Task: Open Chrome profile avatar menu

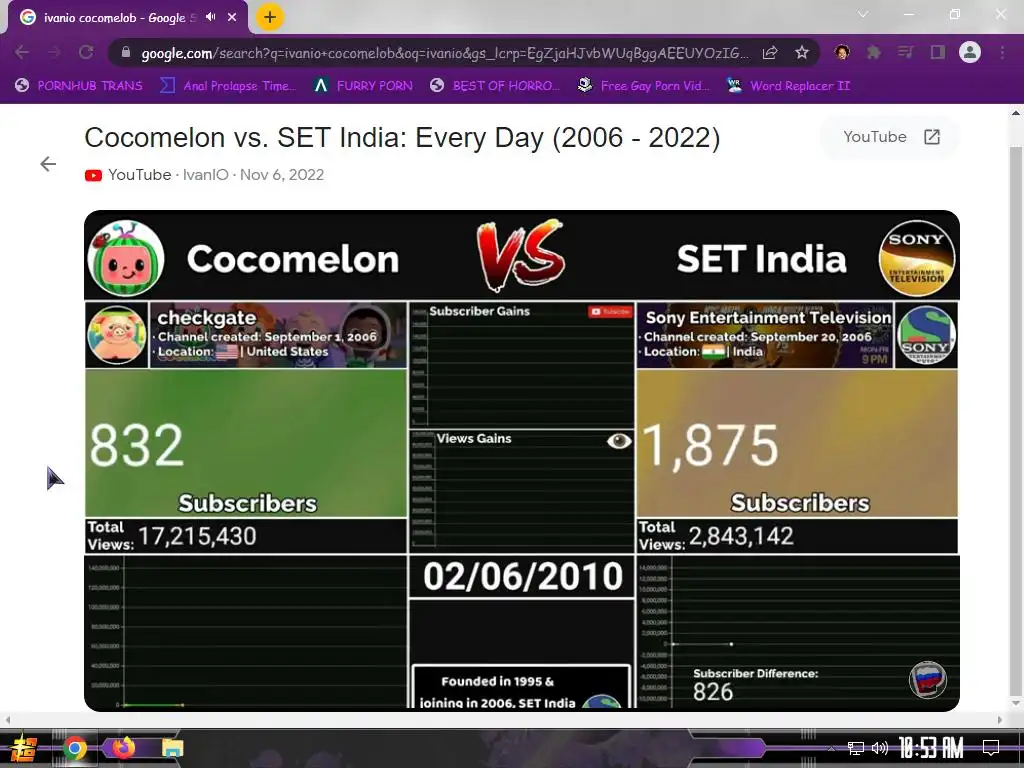Action: coord(970,52)
